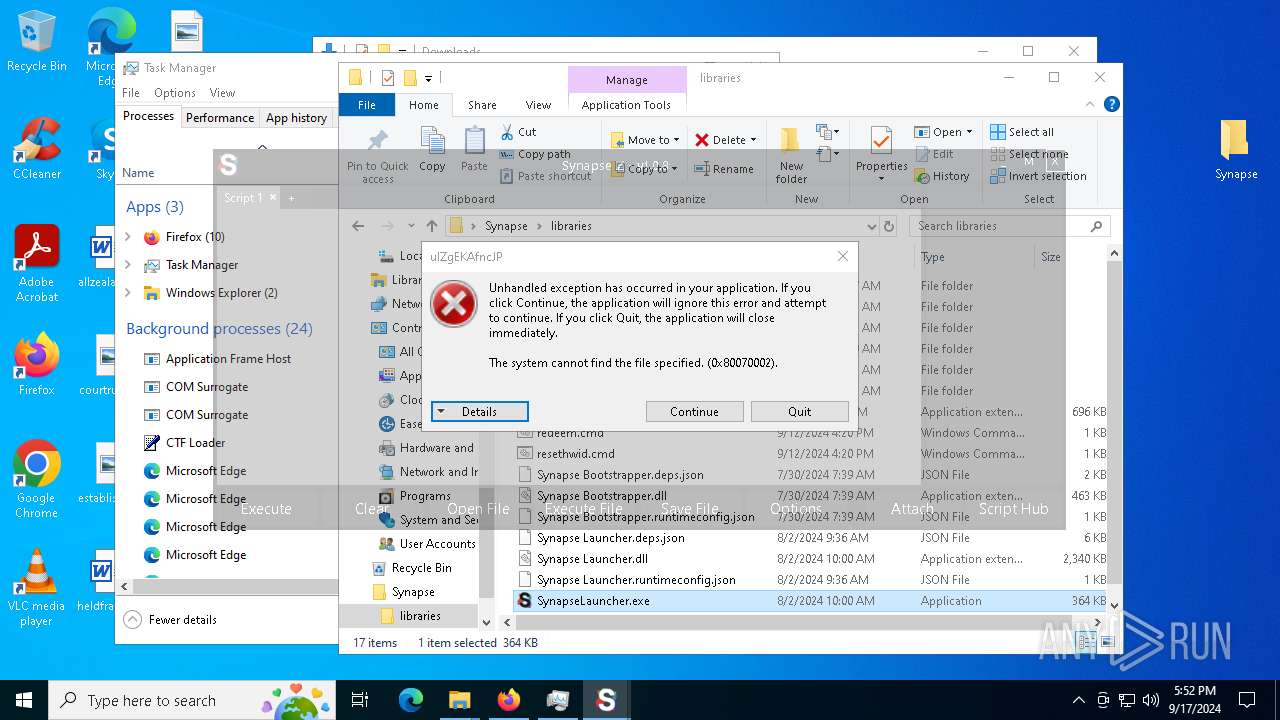Click the Explorer Help question mark icon
This screenshot has width=1280, height=720.
coord(1112,104)
